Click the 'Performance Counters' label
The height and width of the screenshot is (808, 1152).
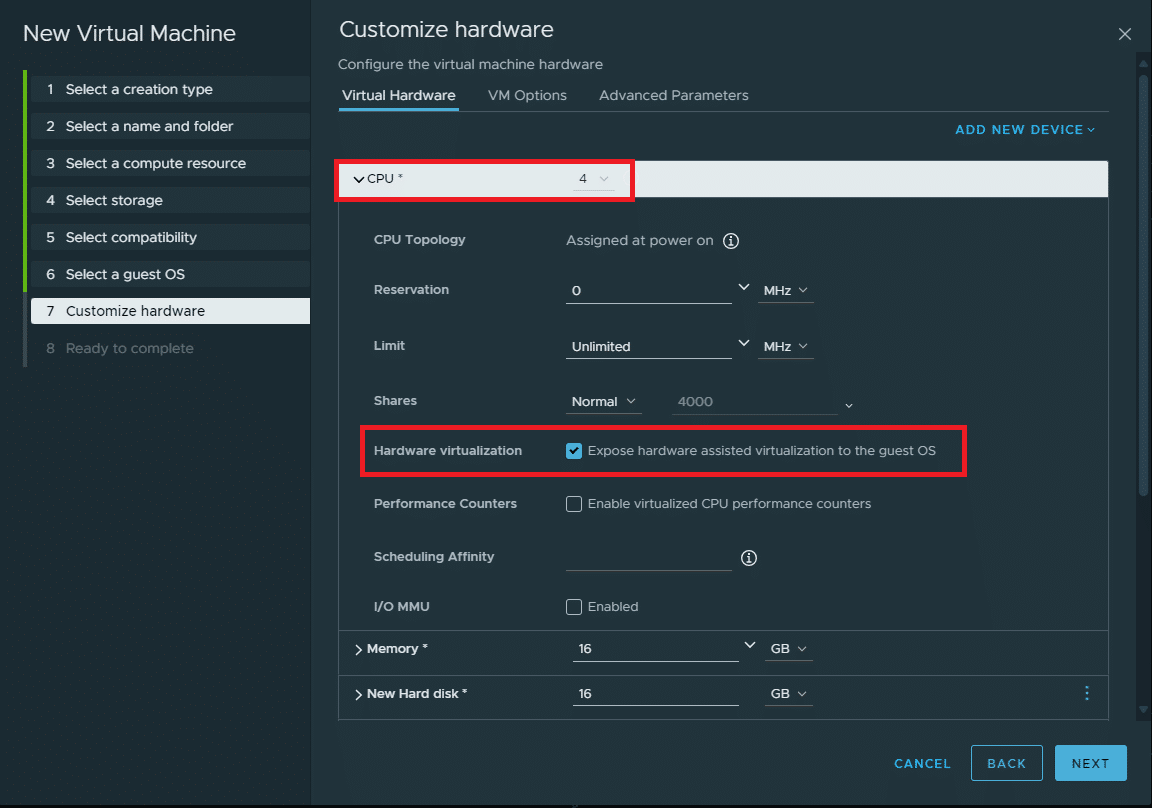445,504
